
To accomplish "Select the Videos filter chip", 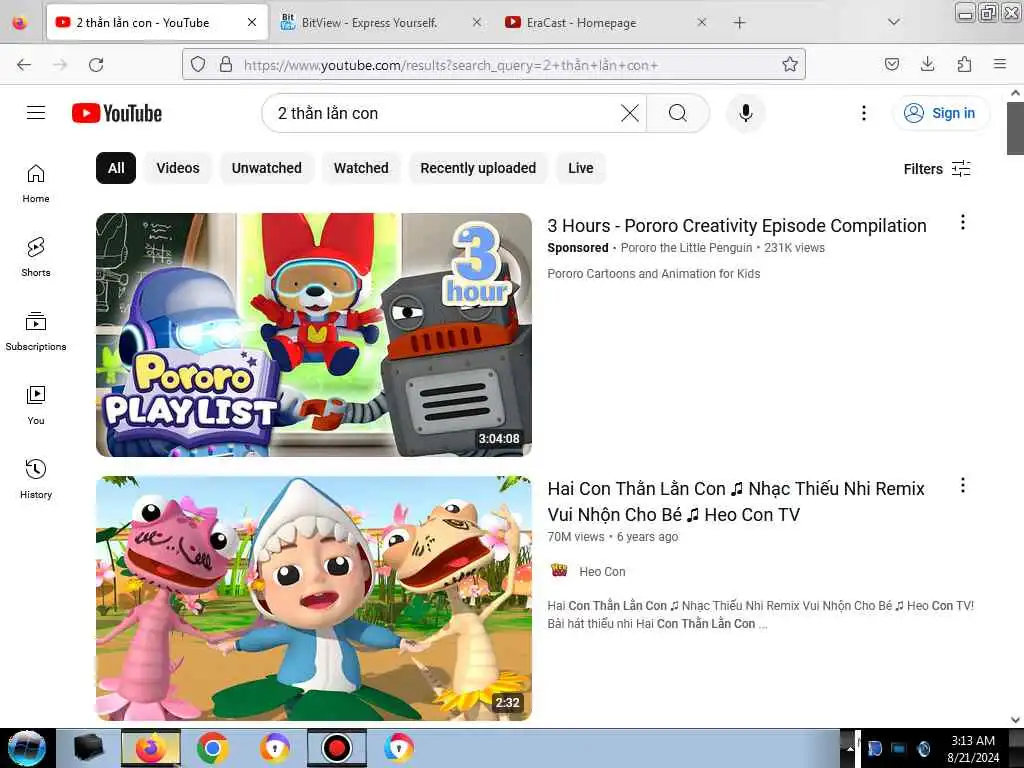I will pos(178,168).
